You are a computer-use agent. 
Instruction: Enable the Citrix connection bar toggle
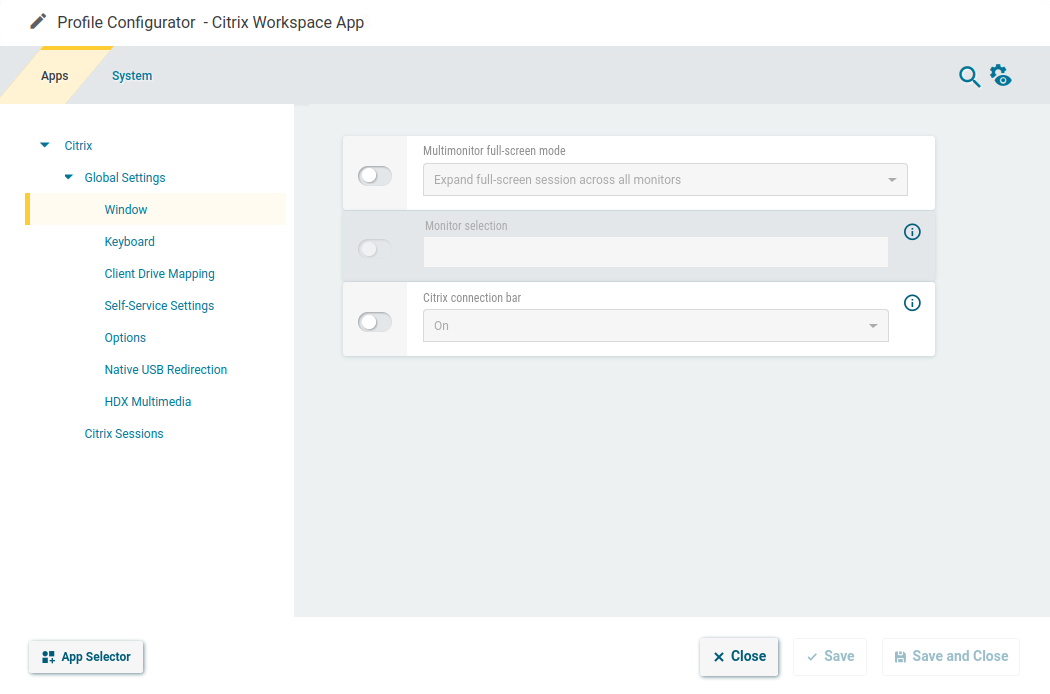pyautogui.click(x=374, y=321)
